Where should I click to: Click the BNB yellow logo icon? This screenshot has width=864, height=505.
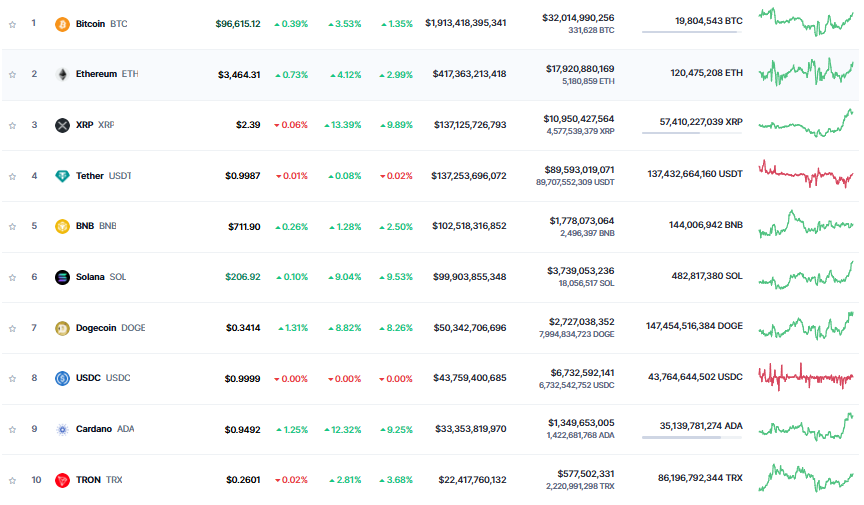[x=62, y=226]
